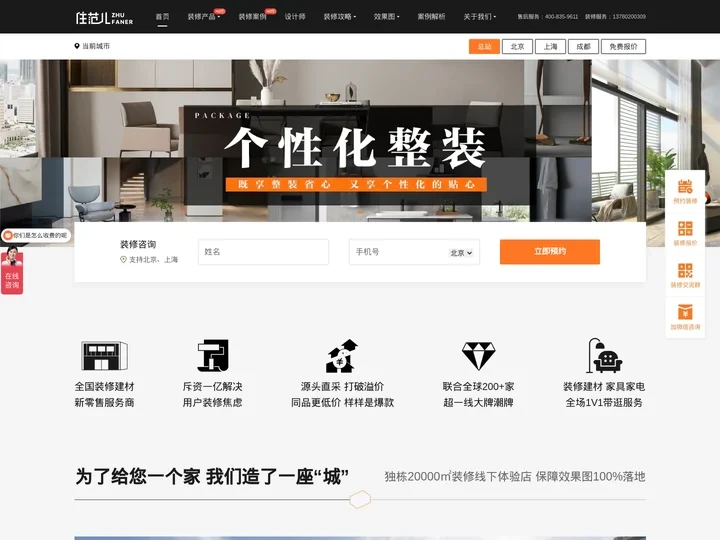
Task: Click the 超一线大牌潮牌 text
Action: point(478,403)
